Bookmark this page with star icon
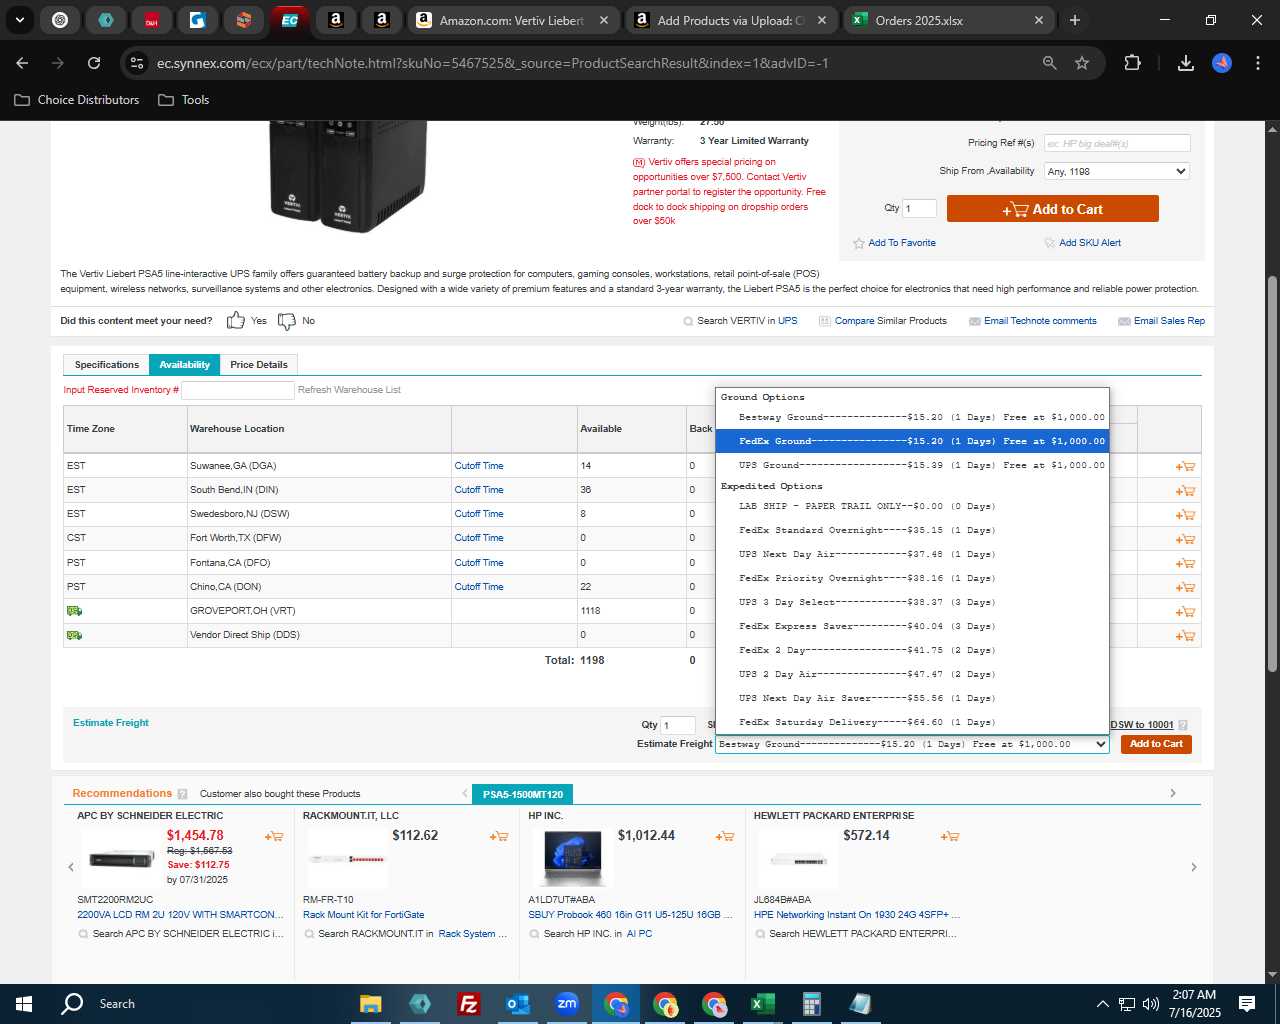 1081,63
